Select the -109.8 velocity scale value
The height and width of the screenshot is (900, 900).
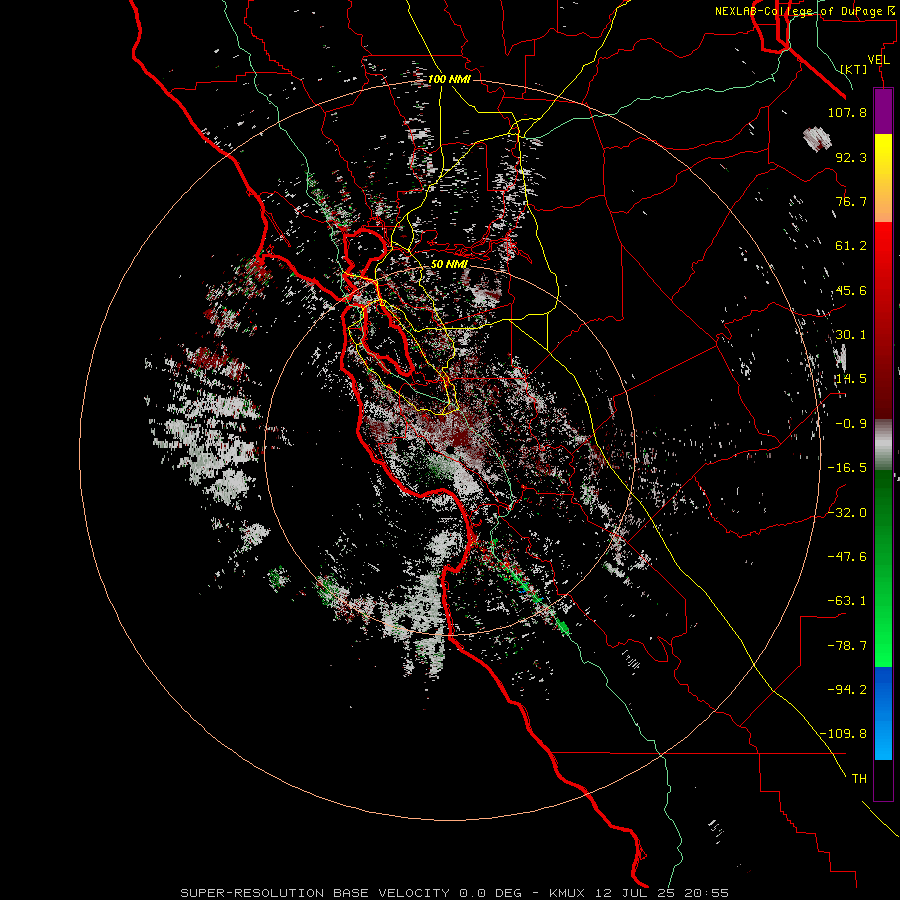pyautogui.click(x=844, y=734)
